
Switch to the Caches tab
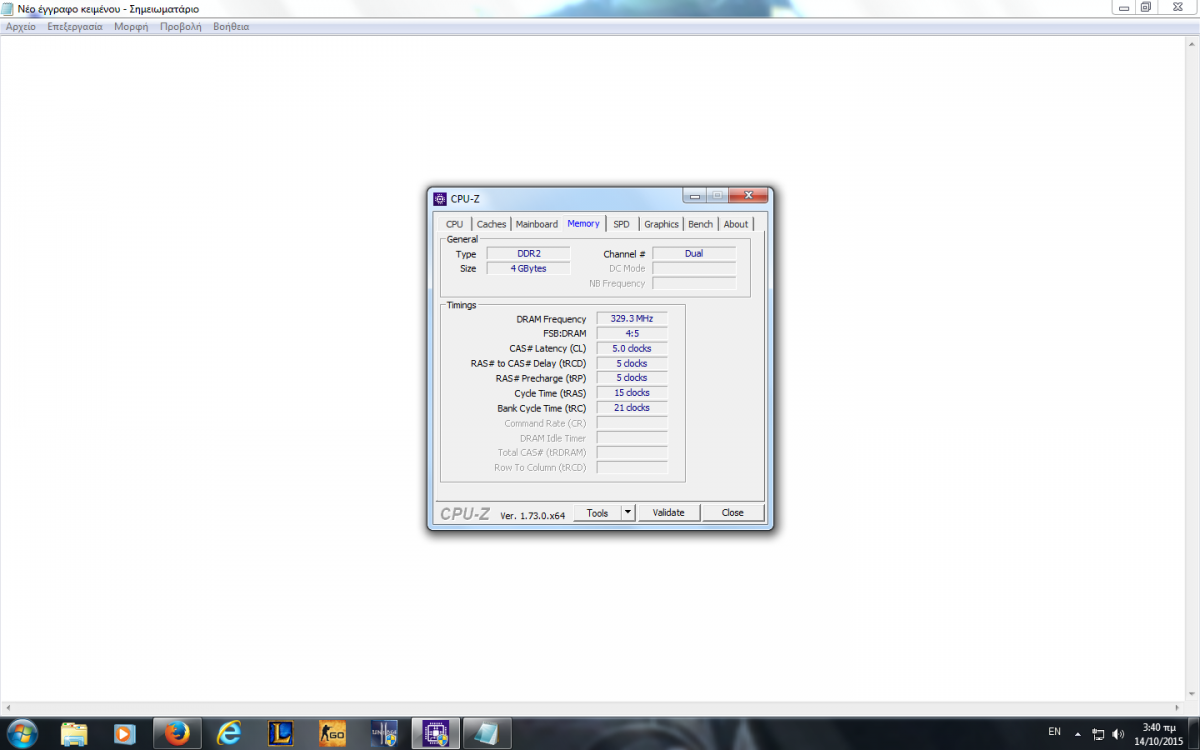(x=491, y=224)
